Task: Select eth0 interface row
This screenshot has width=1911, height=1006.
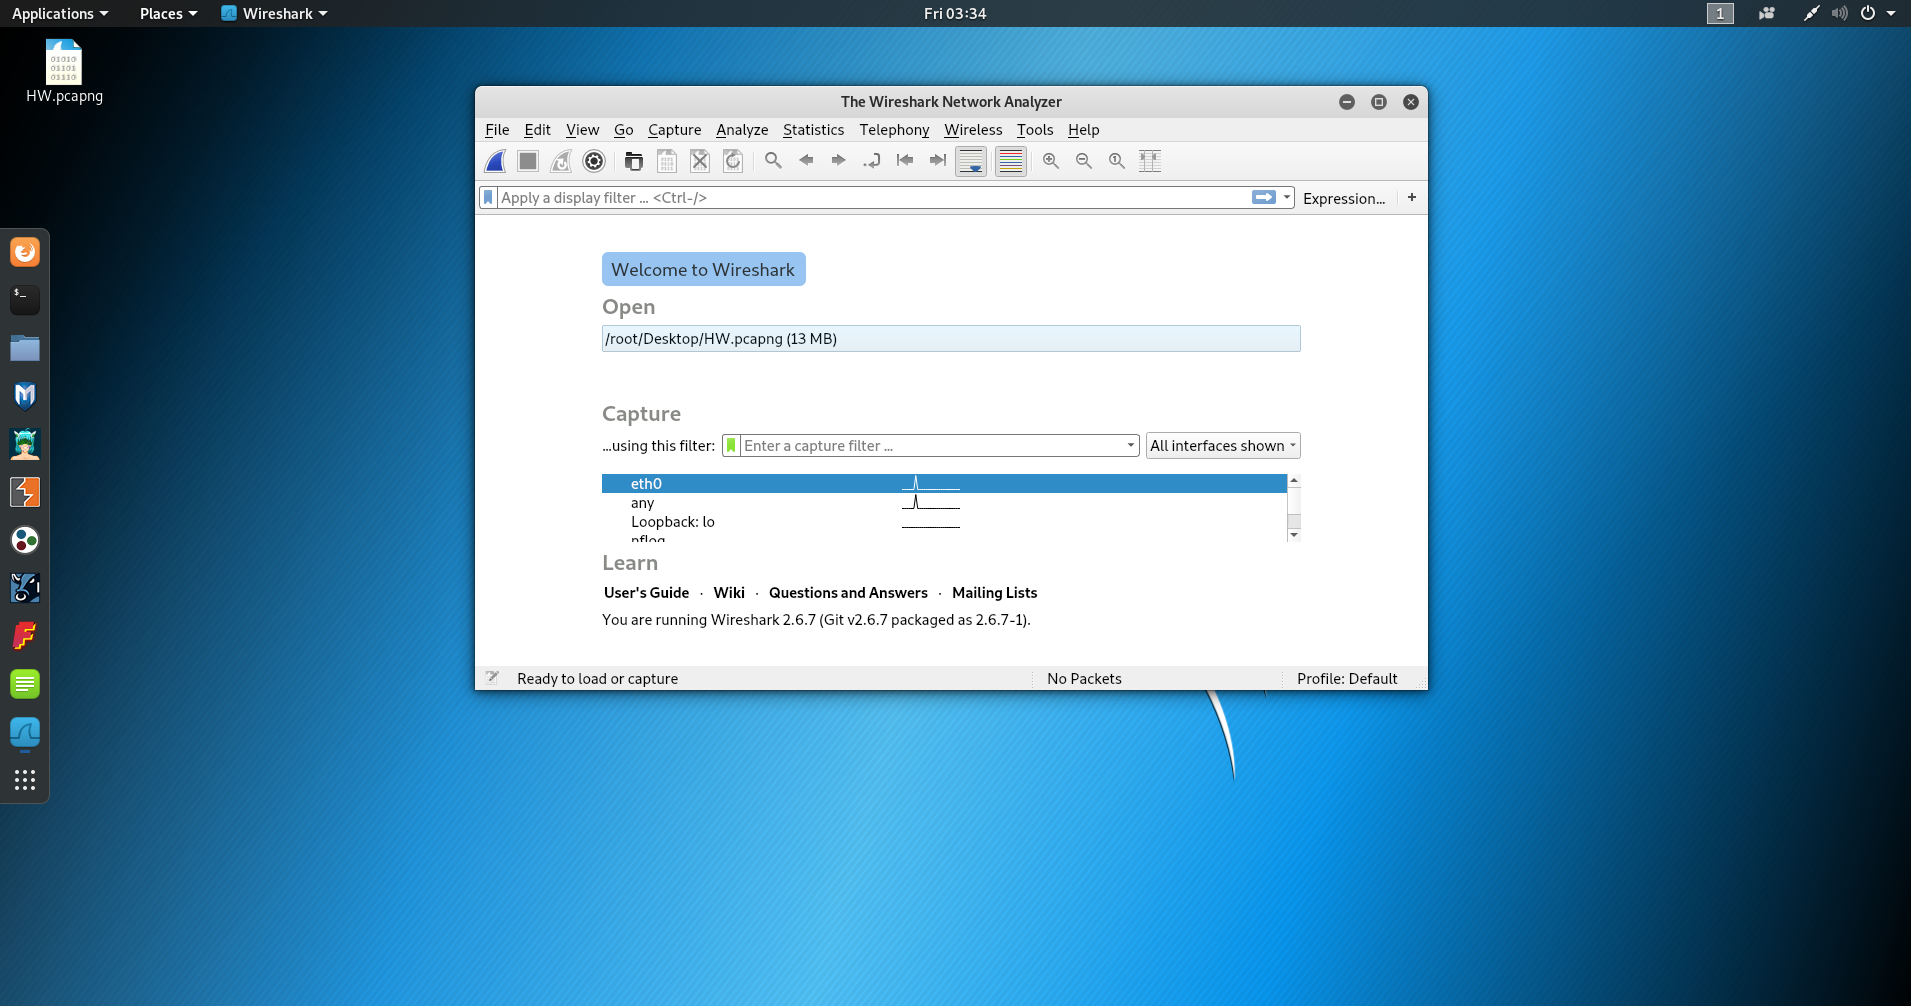Action: (x=944, y=484)
